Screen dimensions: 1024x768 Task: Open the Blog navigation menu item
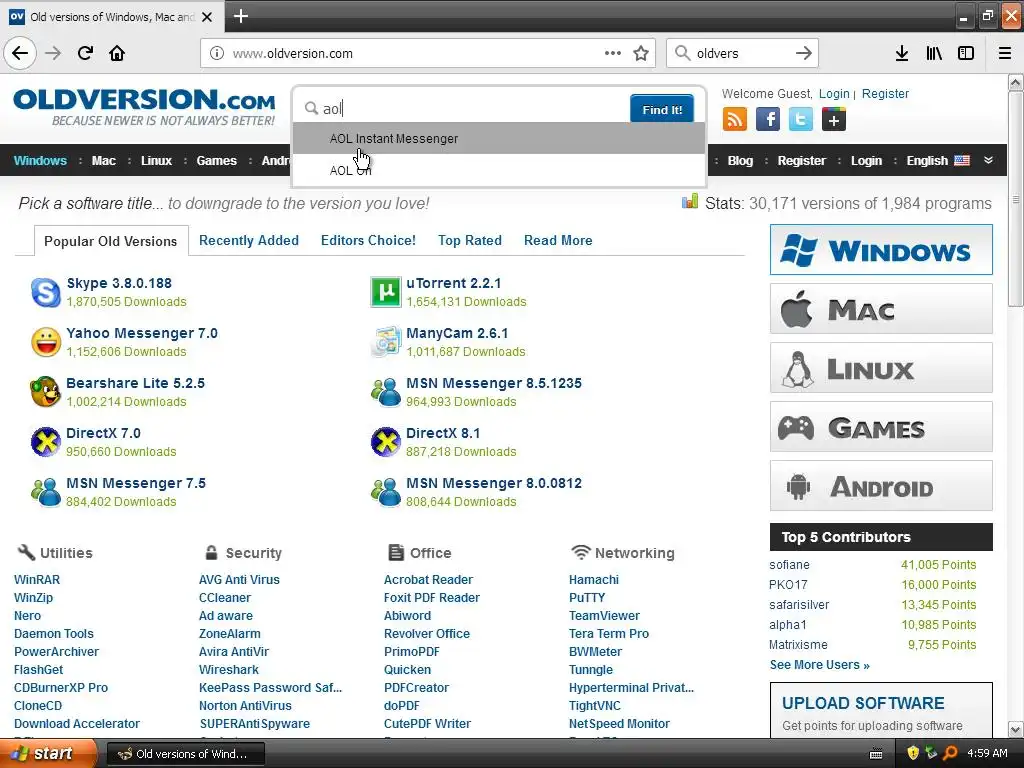pyautogui.click(x=740, y=161)
